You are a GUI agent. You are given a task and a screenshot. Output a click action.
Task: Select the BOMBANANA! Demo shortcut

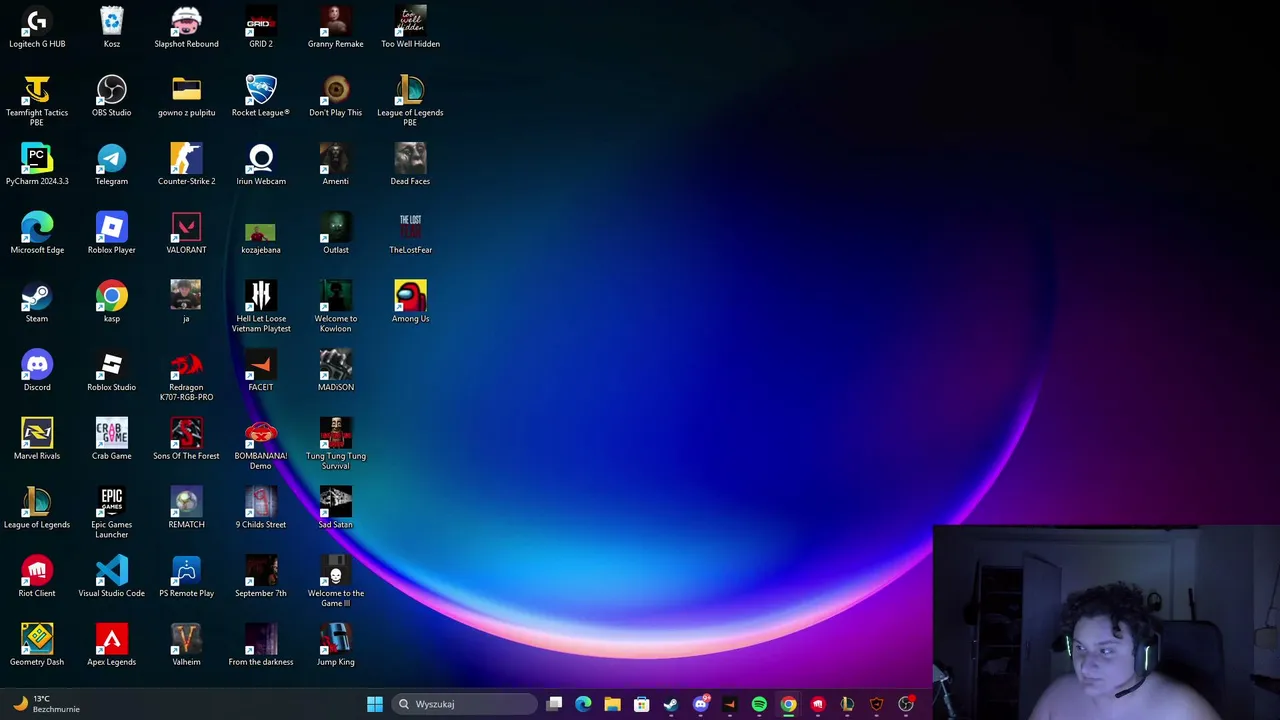(261, 445)
